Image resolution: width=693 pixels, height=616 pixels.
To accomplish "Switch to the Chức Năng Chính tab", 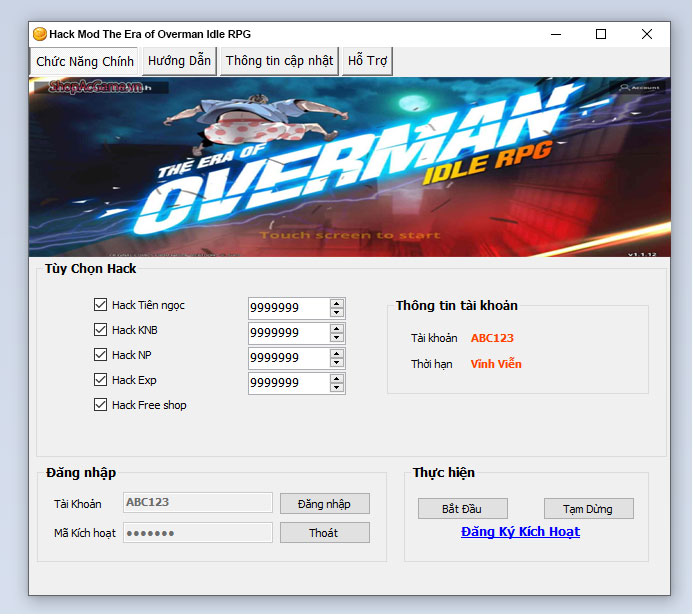I will (84, 61).
